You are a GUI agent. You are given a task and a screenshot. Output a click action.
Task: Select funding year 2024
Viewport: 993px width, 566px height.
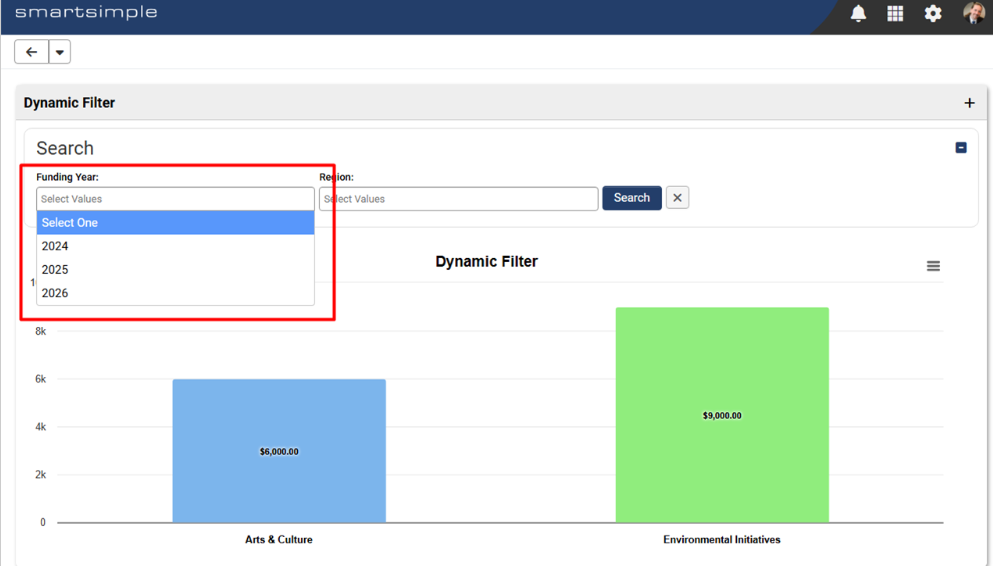point(175,246)
